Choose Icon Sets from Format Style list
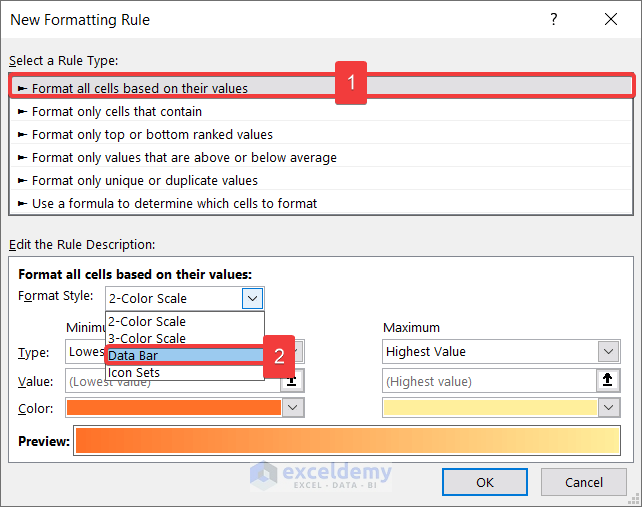Image resolution: width=642 pixels, height=507 pixels. 134,373
